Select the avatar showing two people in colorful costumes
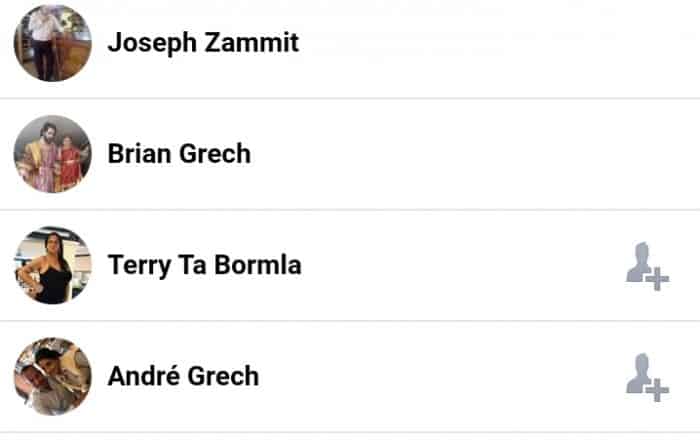 (52, 154)
